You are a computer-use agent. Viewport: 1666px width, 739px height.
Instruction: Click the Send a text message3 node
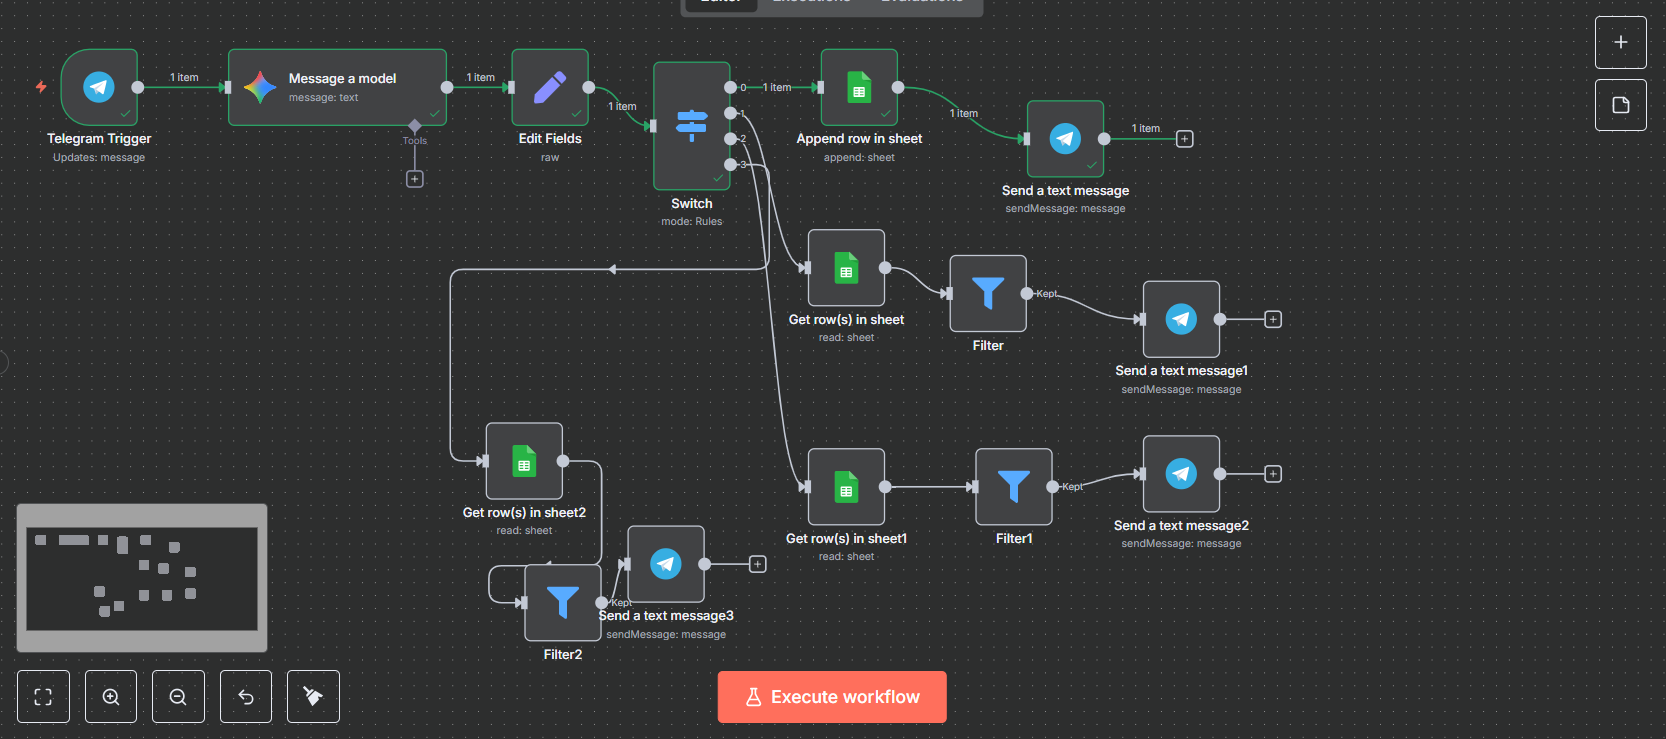[666, 564]
